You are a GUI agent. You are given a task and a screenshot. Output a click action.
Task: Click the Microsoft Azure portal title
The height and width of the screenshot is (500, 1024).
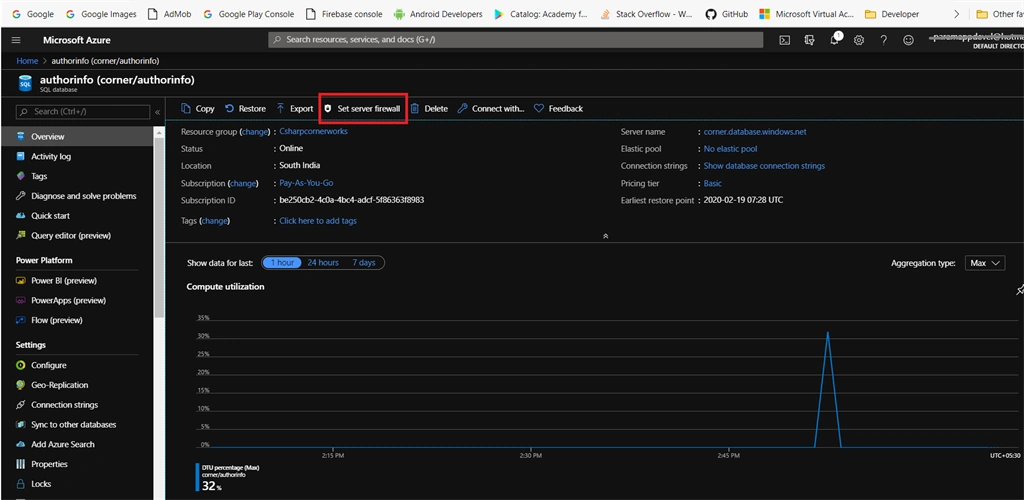(76, 40)
